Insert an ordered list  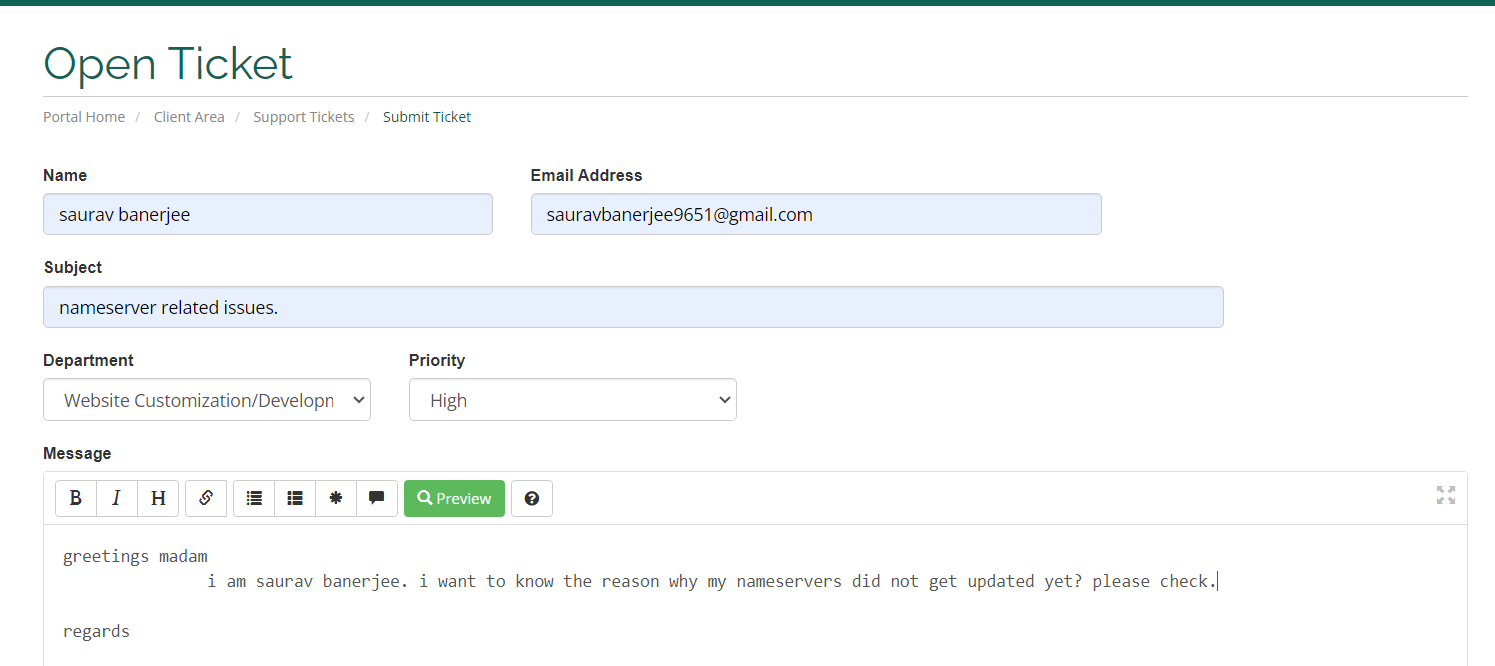point(295,498)
